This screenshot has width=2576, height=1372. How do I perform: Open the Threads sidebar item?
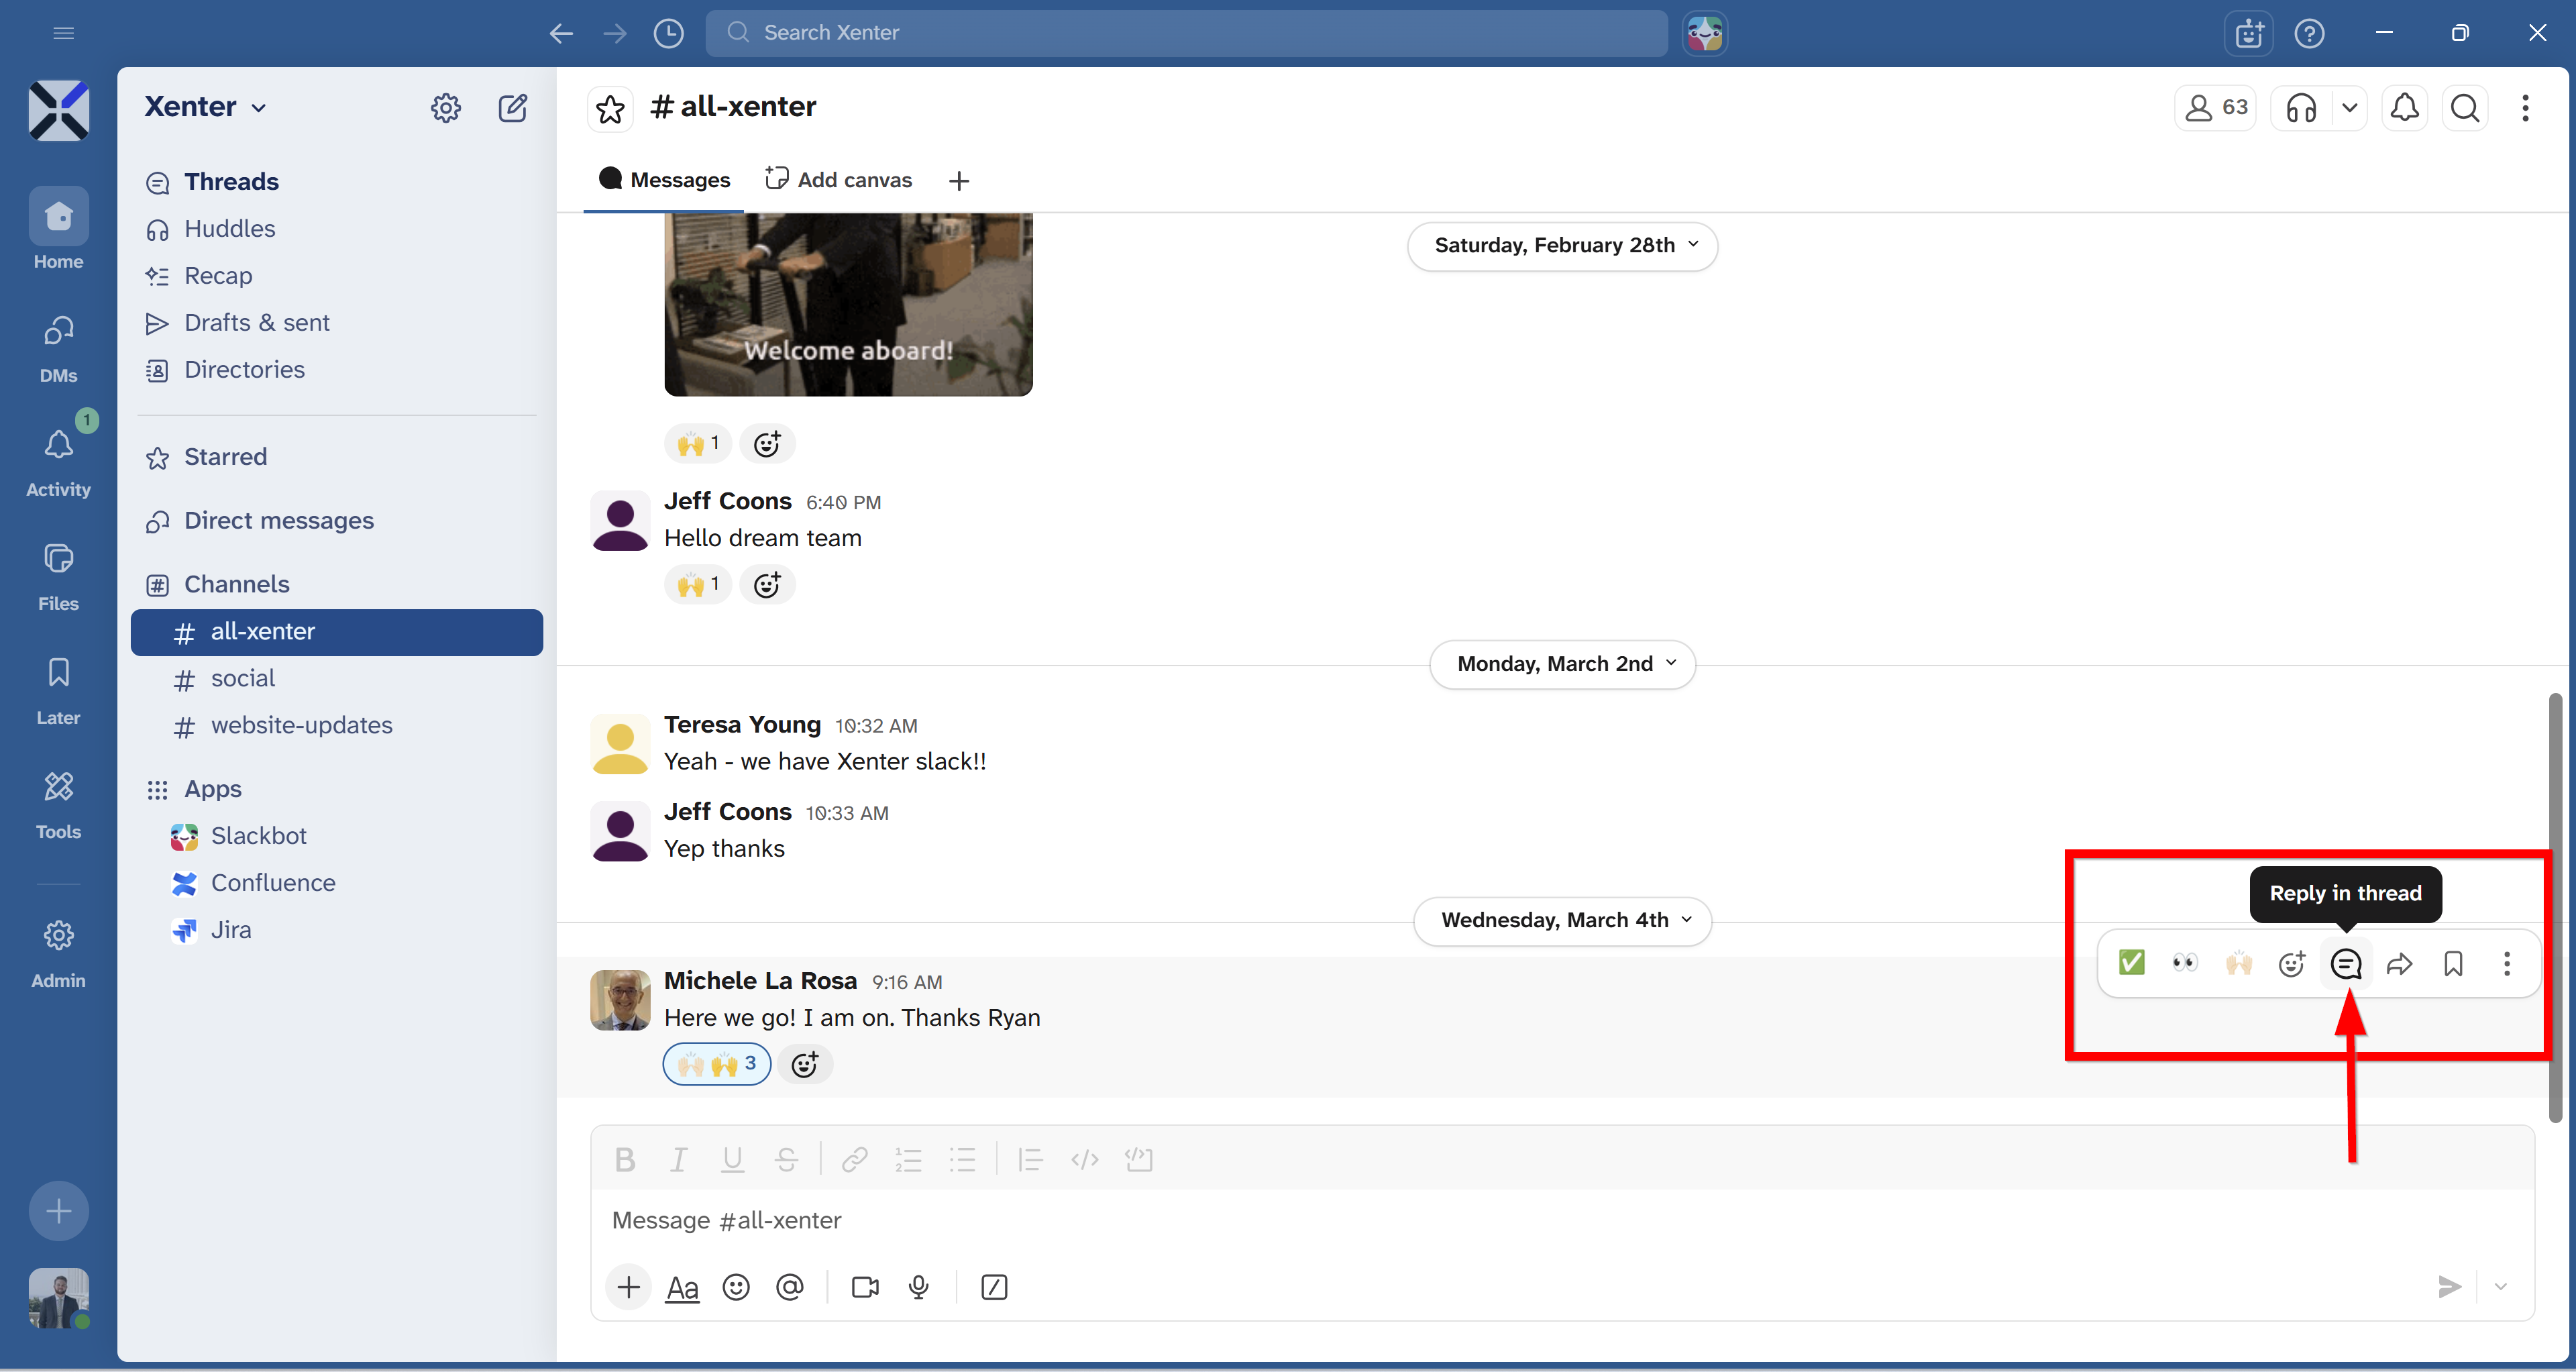(231, 182)
